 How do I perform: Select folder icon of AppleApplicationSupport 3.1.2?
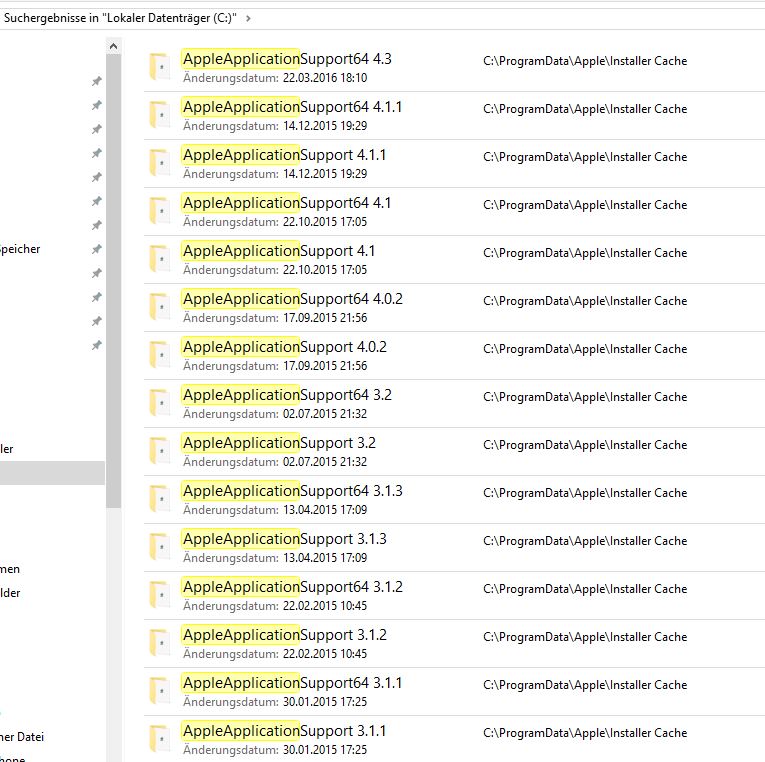160,643
